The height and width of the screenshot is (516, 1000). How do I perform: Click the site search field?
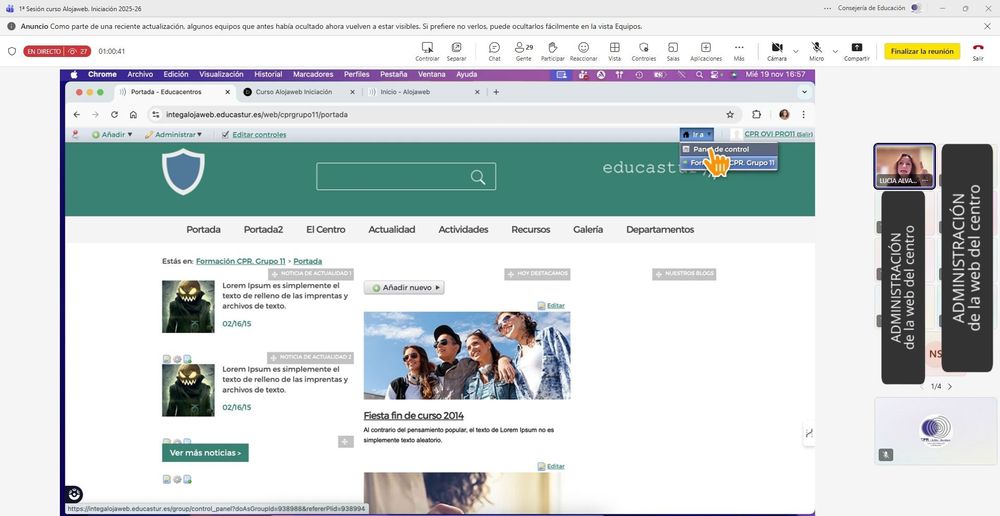(406, 177)
